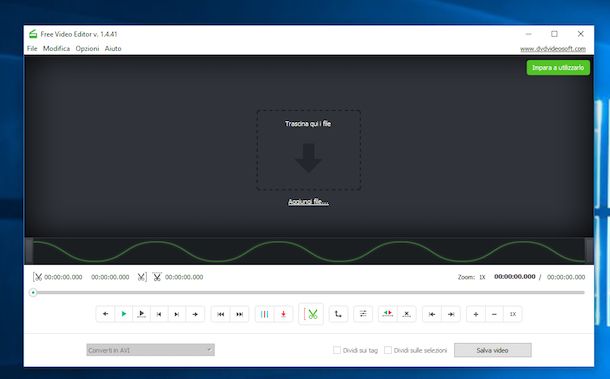Click the Salva video button
This screenshot has height=379, width=610.
point(493,350)
